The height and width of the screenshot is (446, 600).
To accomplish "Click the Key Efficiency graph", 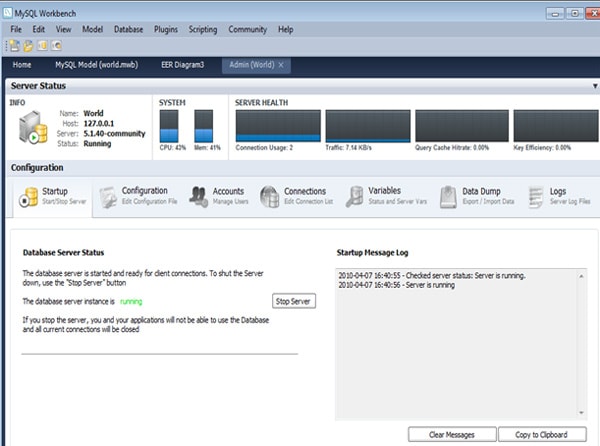I will click(556, 126).
